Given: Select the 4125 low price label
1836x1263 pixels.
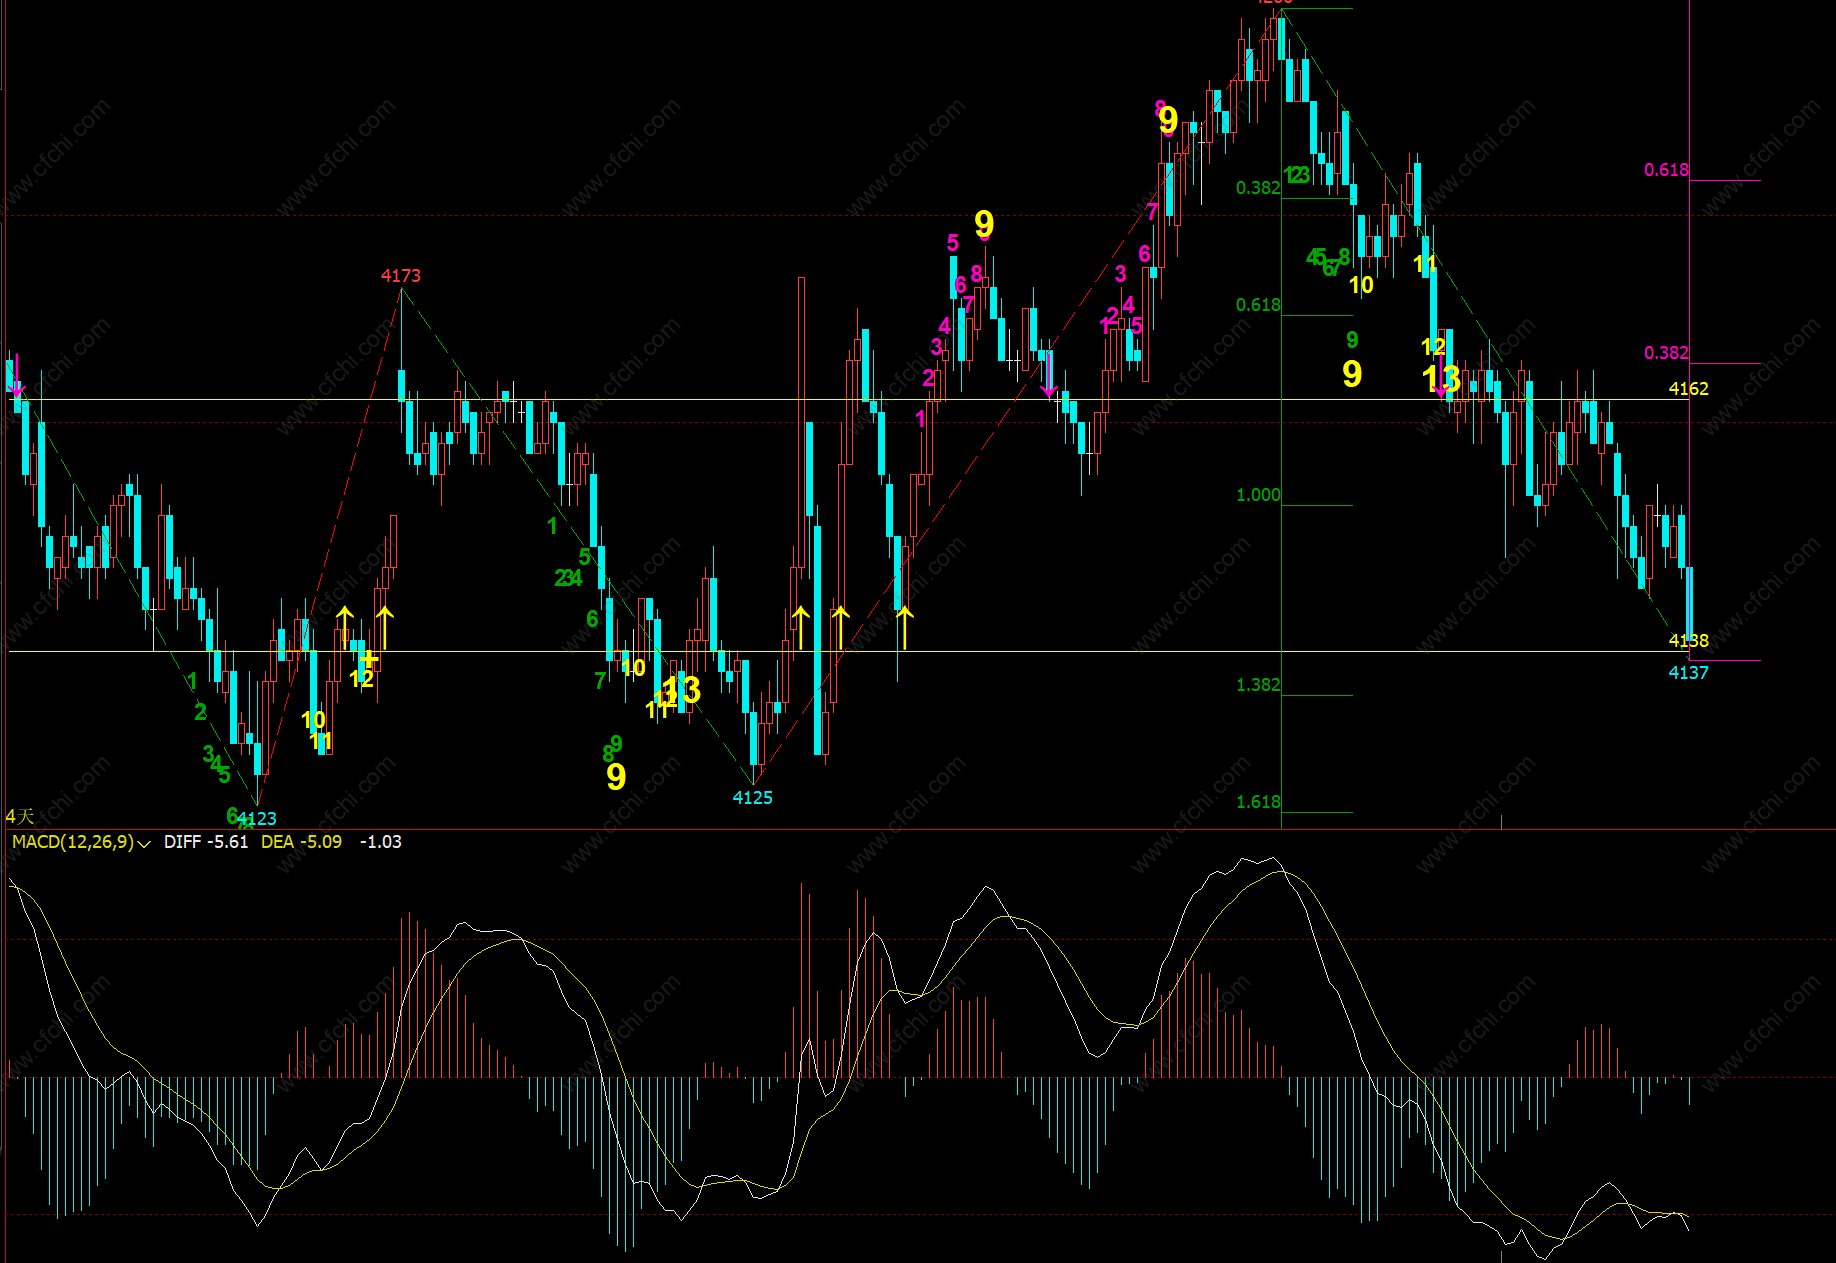Looking at the screenshot, I should [x=752, y=798].
